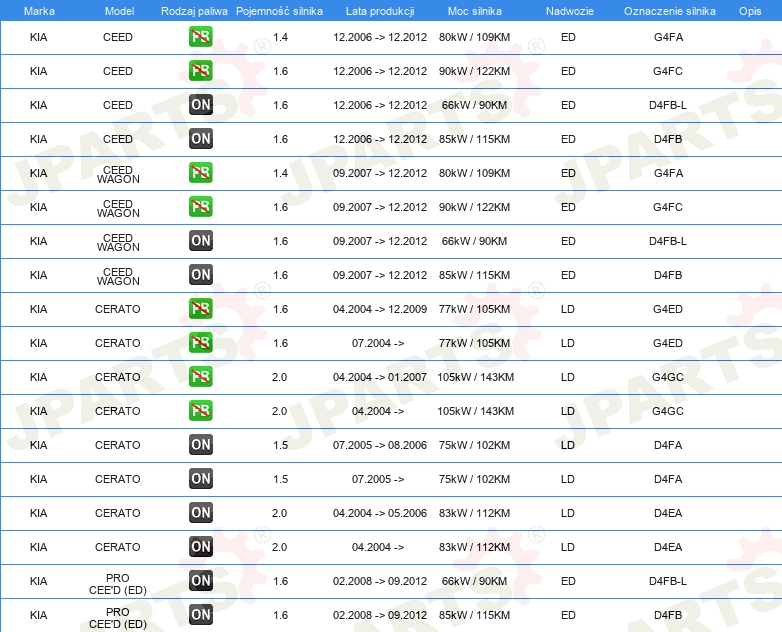
Task: Click petrol icon in CERATO 07.2004 row
Action: 200,342
